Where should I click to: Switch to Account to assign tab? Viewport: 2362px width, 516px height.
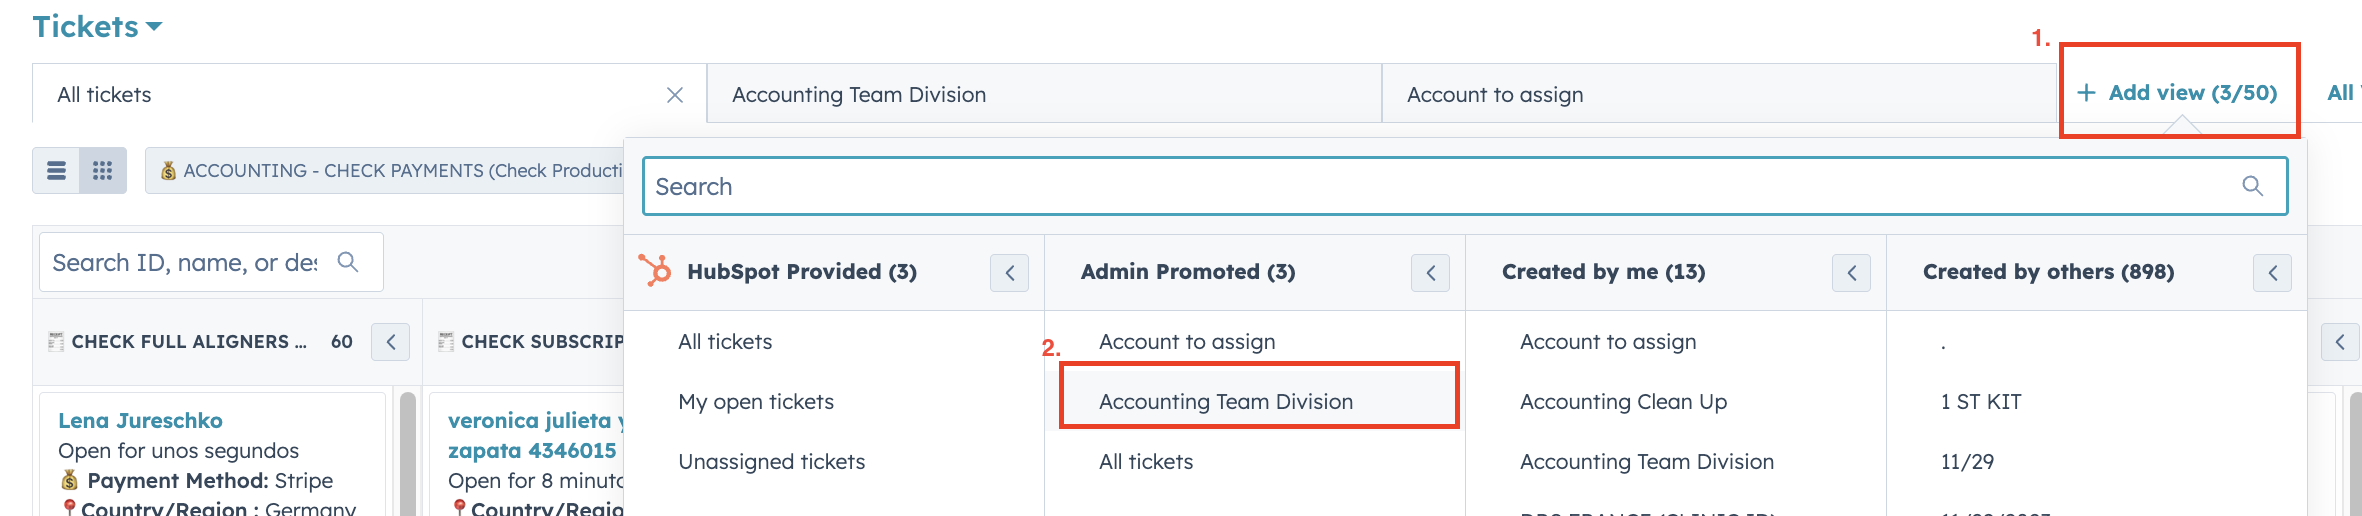(x=1495, y=95)
